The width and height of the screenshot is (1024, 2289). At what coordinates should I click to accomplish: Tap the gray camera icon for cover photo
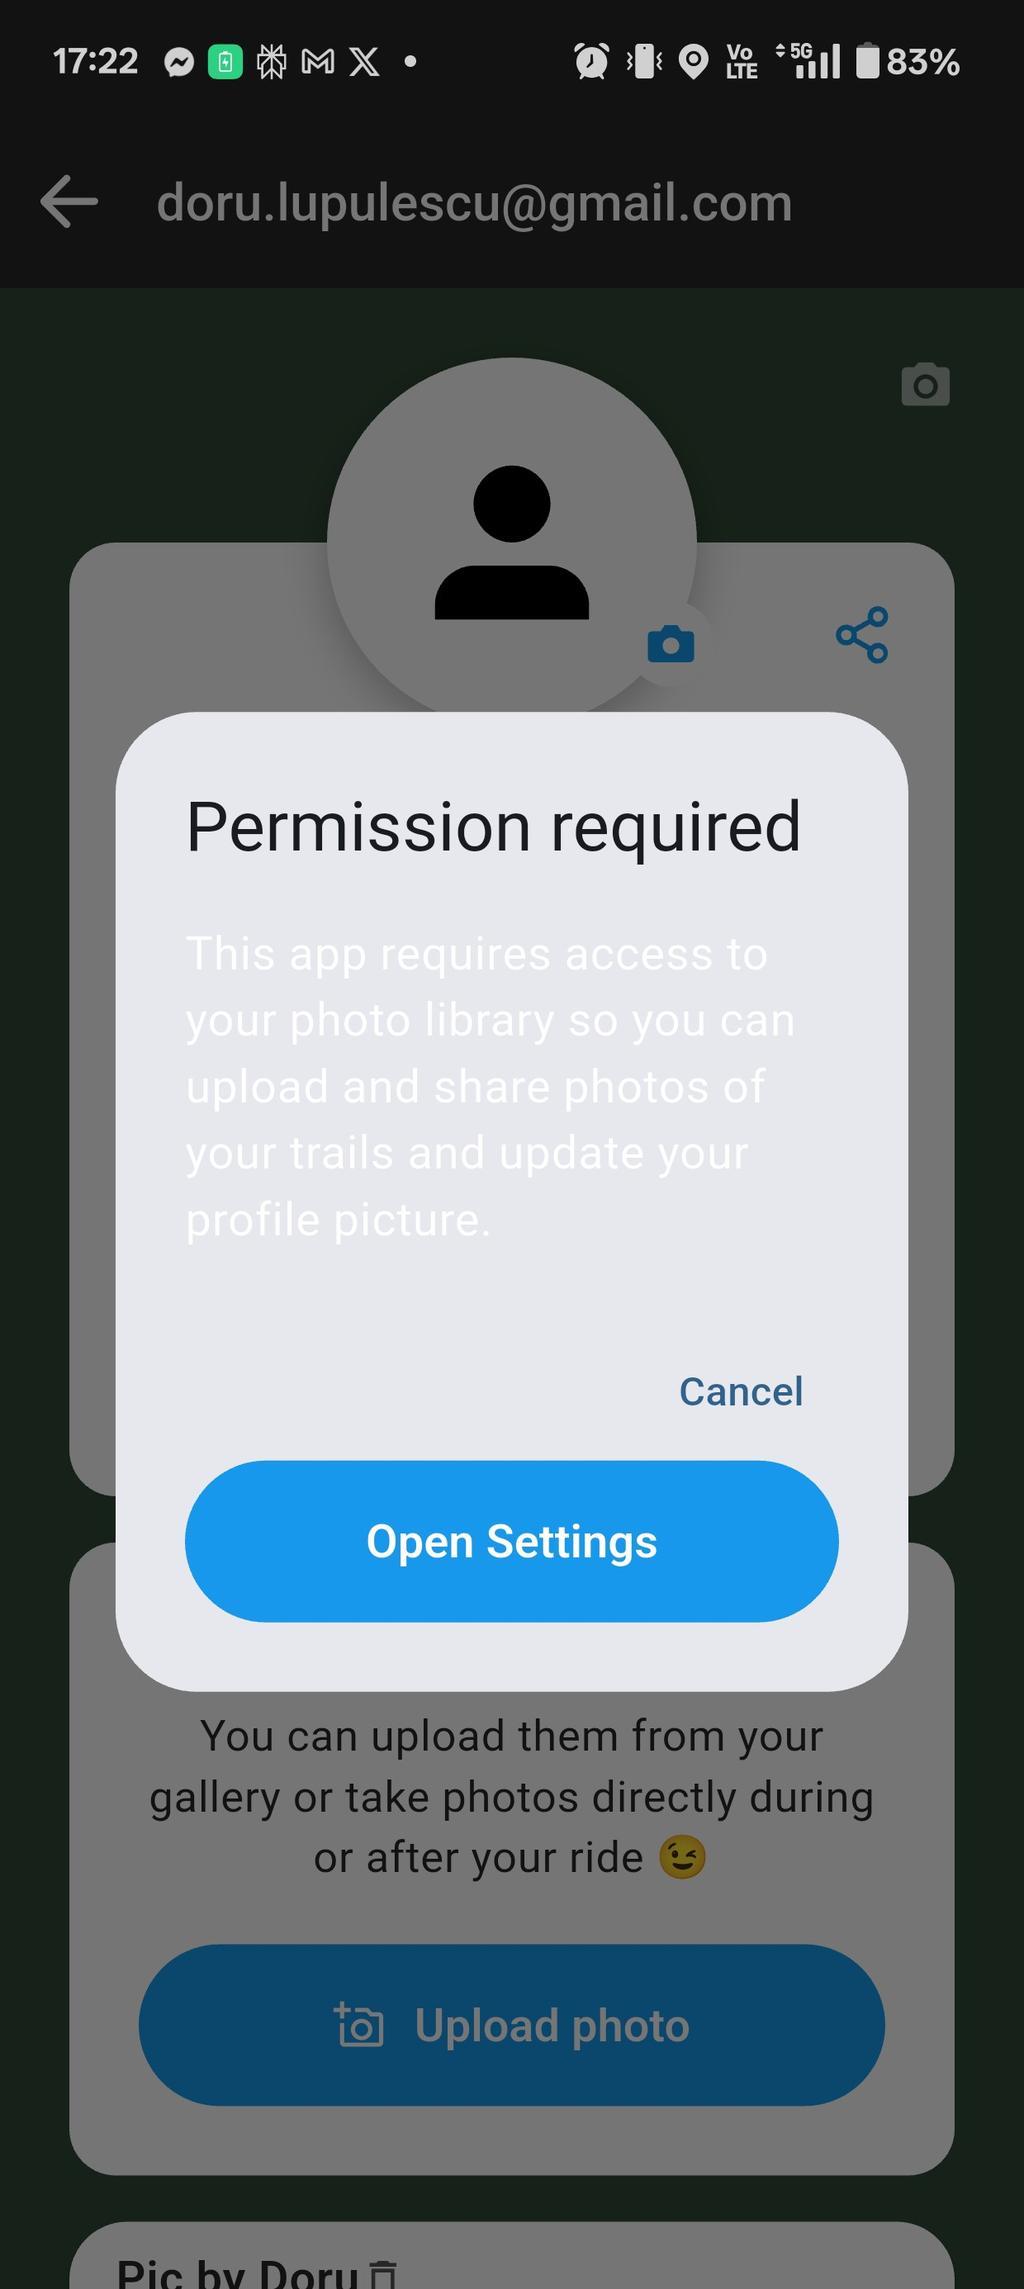(926, 385)
